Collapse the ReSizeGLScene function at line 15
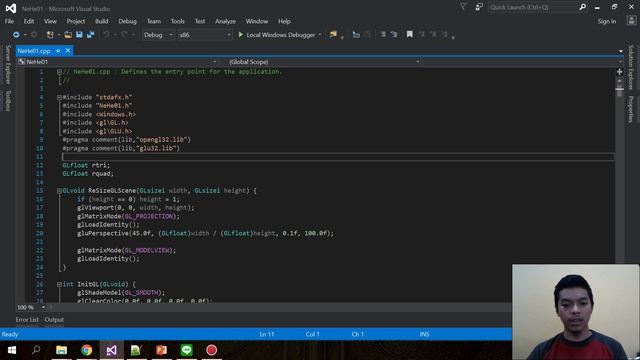Screen dimensions: 640x360 [59, 191]
